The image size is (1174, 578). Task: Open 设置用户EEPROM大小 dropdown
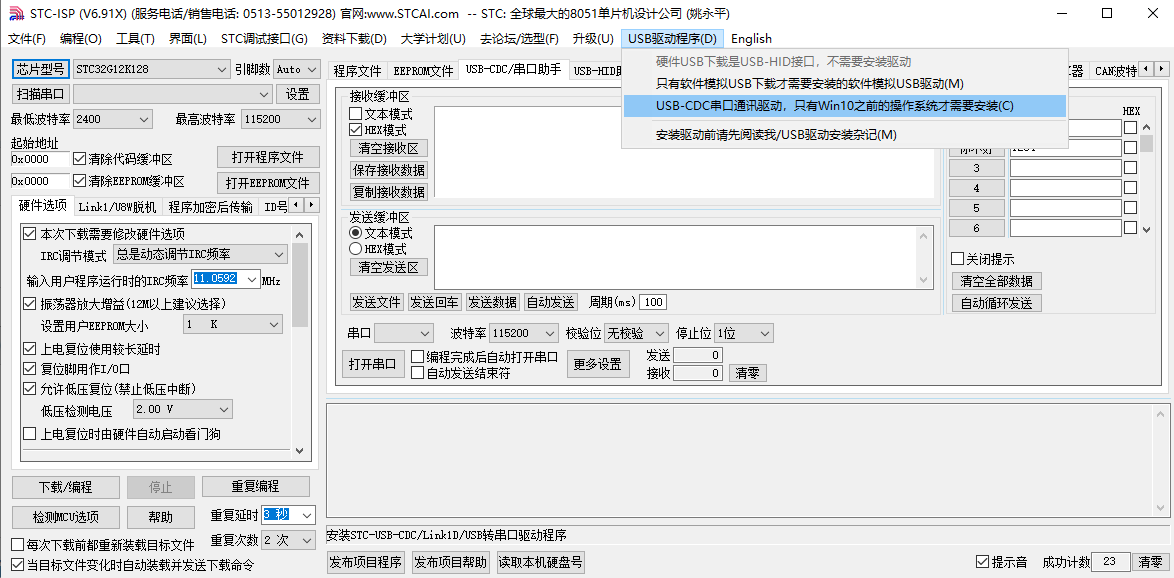coord(233,324)
